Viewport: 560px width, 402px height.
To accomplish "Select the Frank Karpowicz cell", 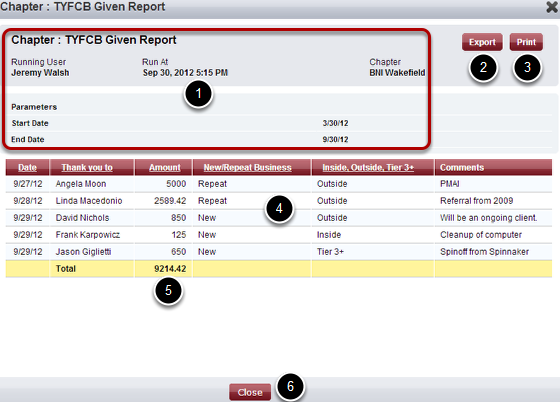I will tap(88, 235).
